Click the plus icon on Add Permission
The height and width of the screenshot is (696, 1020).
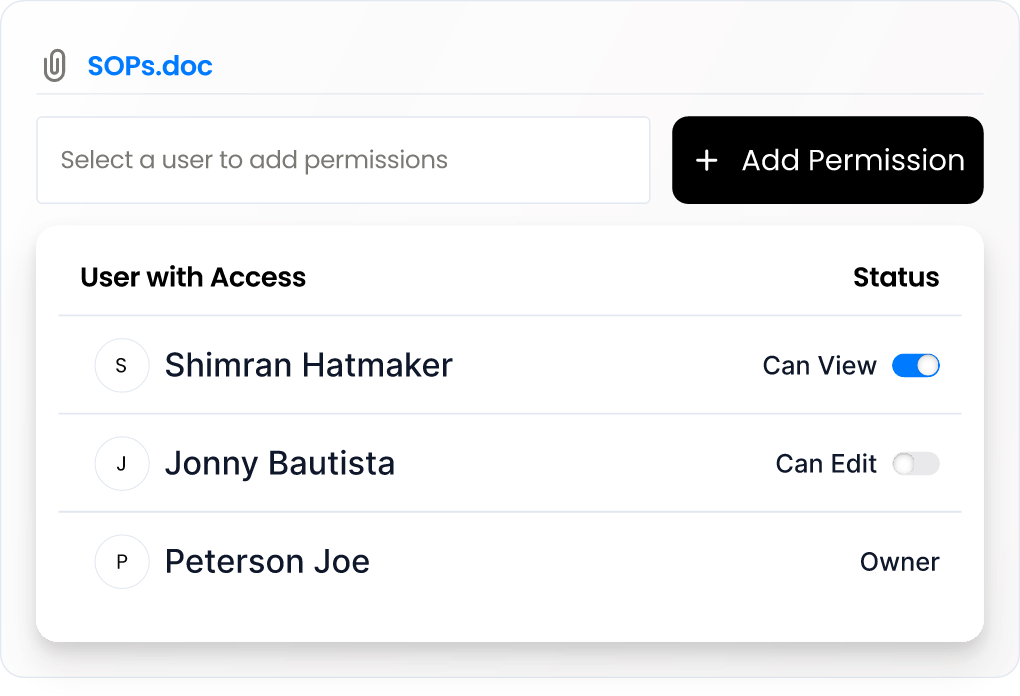tap(706, 160)
